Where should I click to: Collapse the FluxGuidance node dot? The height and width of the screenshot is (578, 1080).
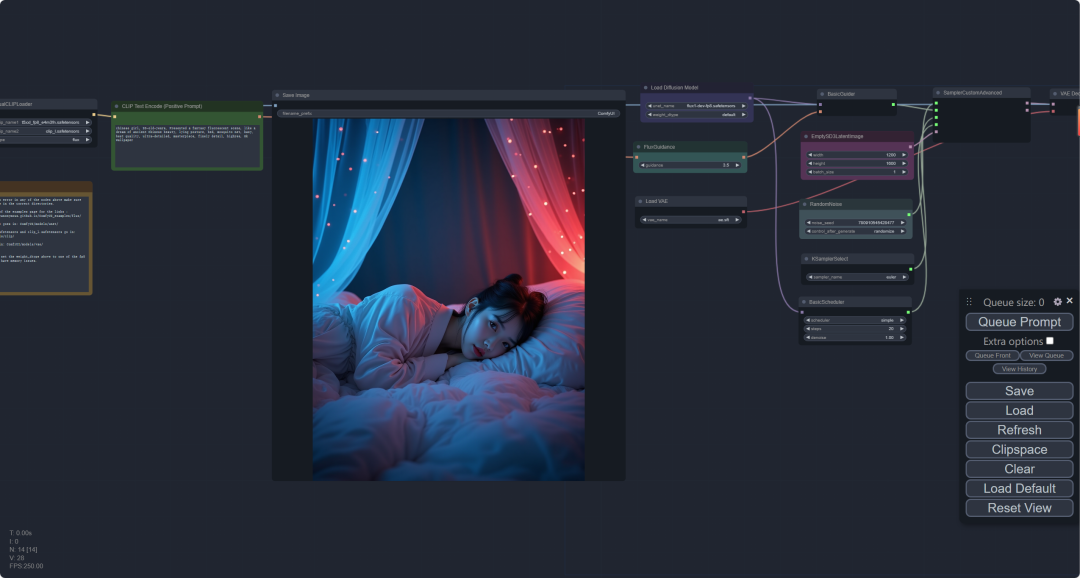pos(638,147)
